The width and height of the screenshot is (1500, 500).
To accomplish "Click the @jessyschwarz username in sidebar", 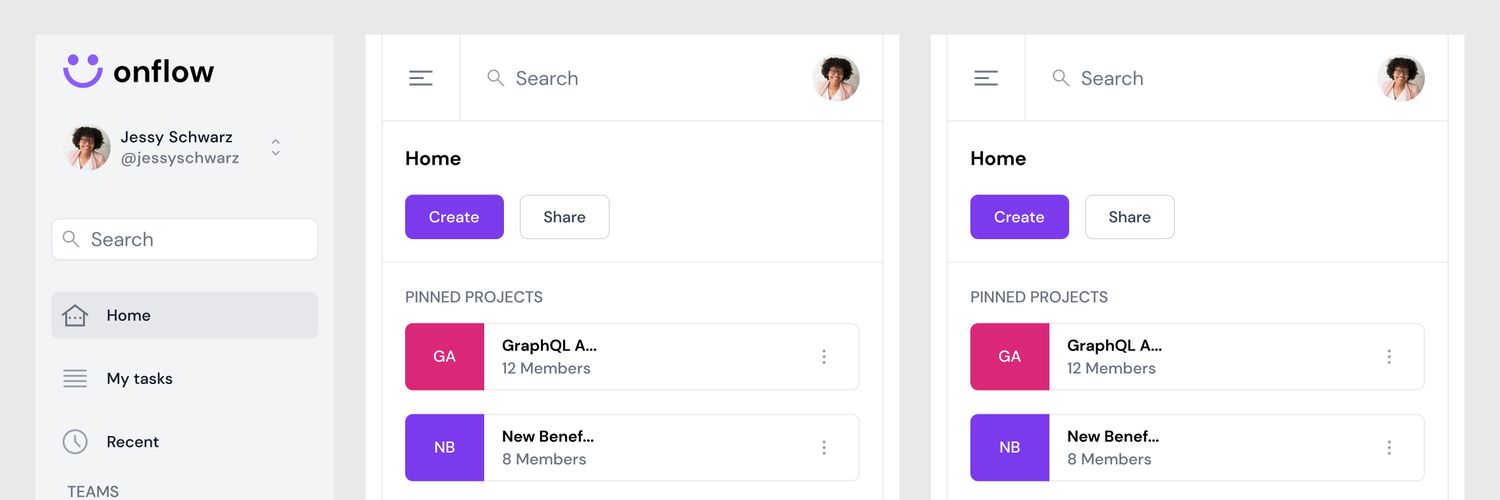I will tap(180, 158).
